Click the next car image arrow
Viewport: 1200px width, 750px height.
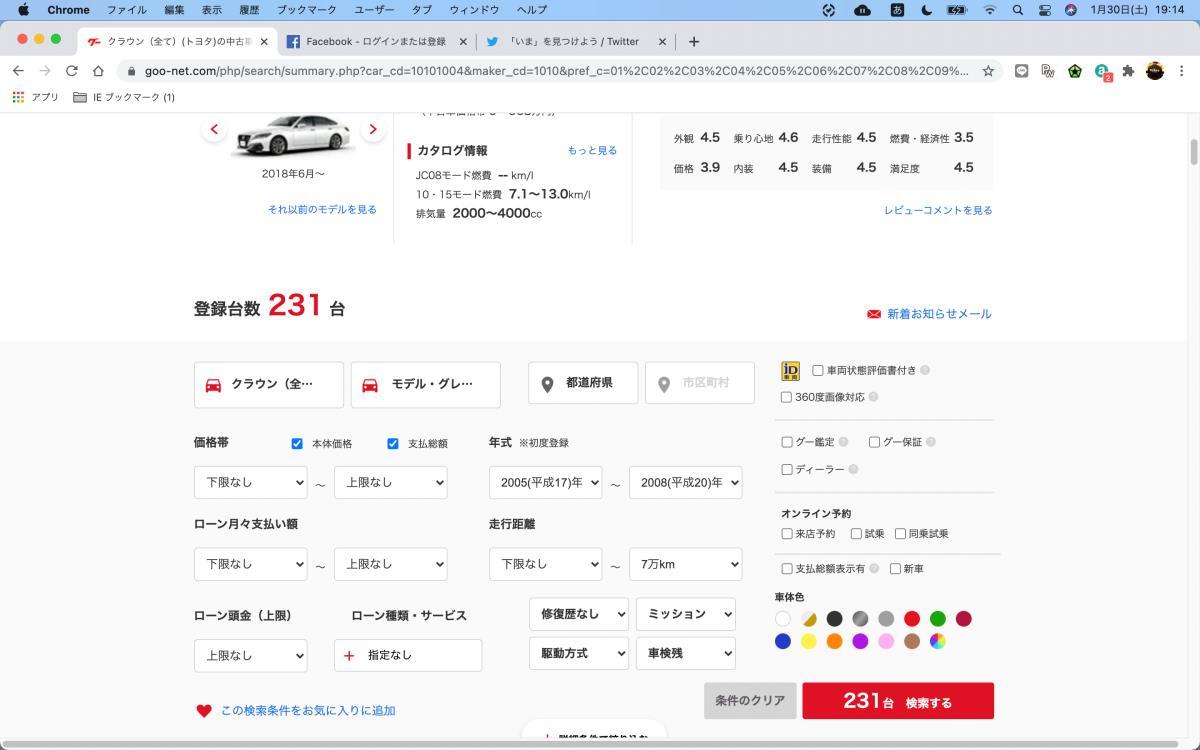pos(373,129)
